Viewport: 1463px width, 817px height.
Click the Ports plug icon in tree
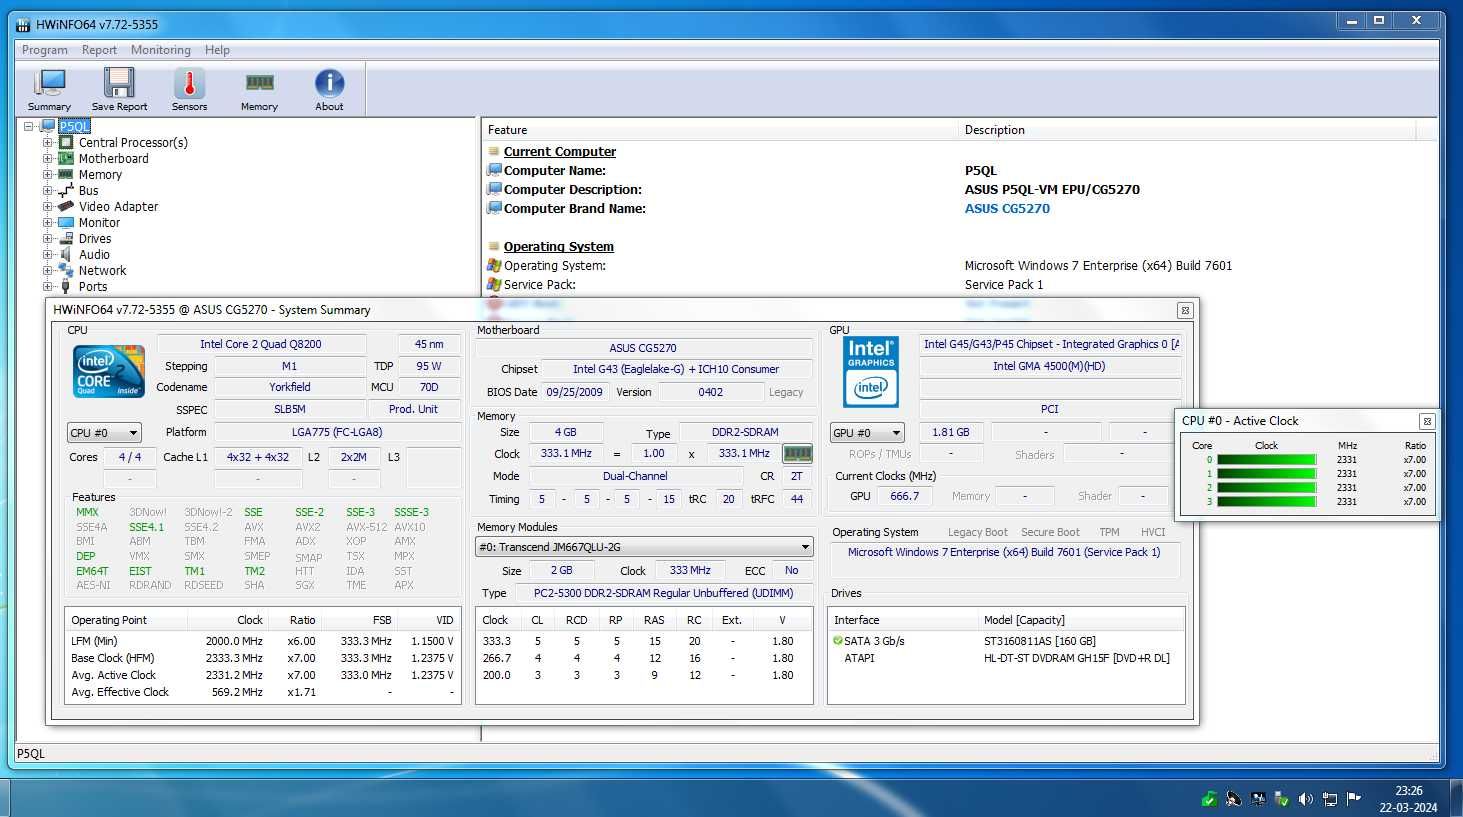(66, 286)
